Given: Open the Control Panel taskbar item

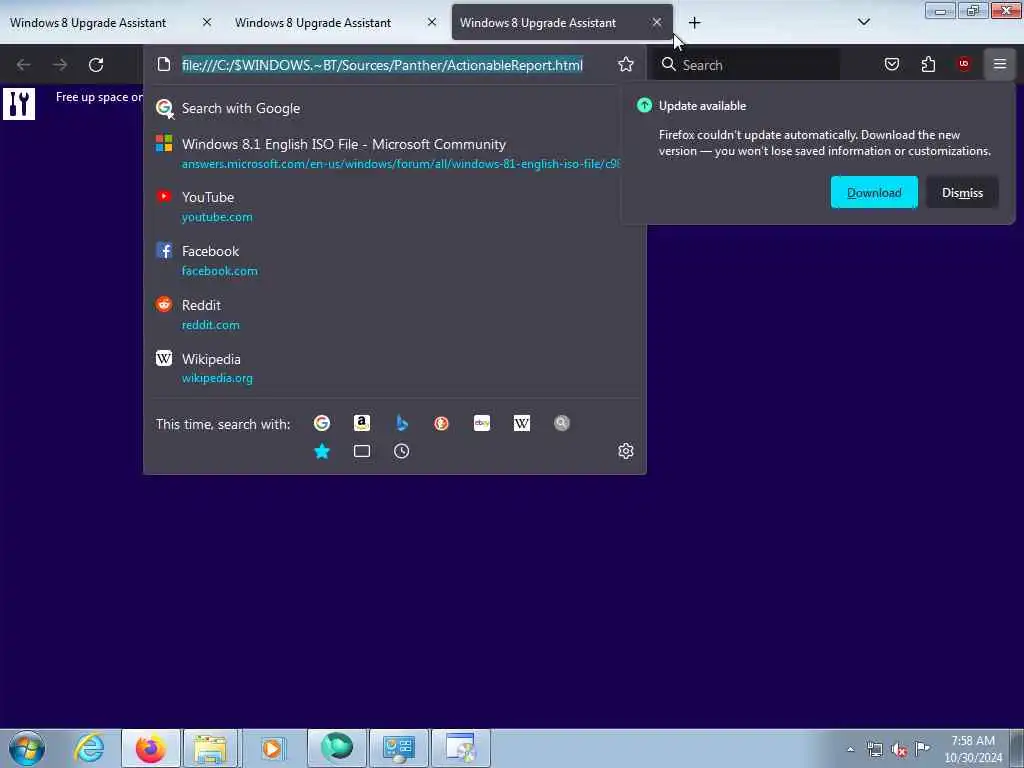Looking at the screenshot, I should pos(398,748).
